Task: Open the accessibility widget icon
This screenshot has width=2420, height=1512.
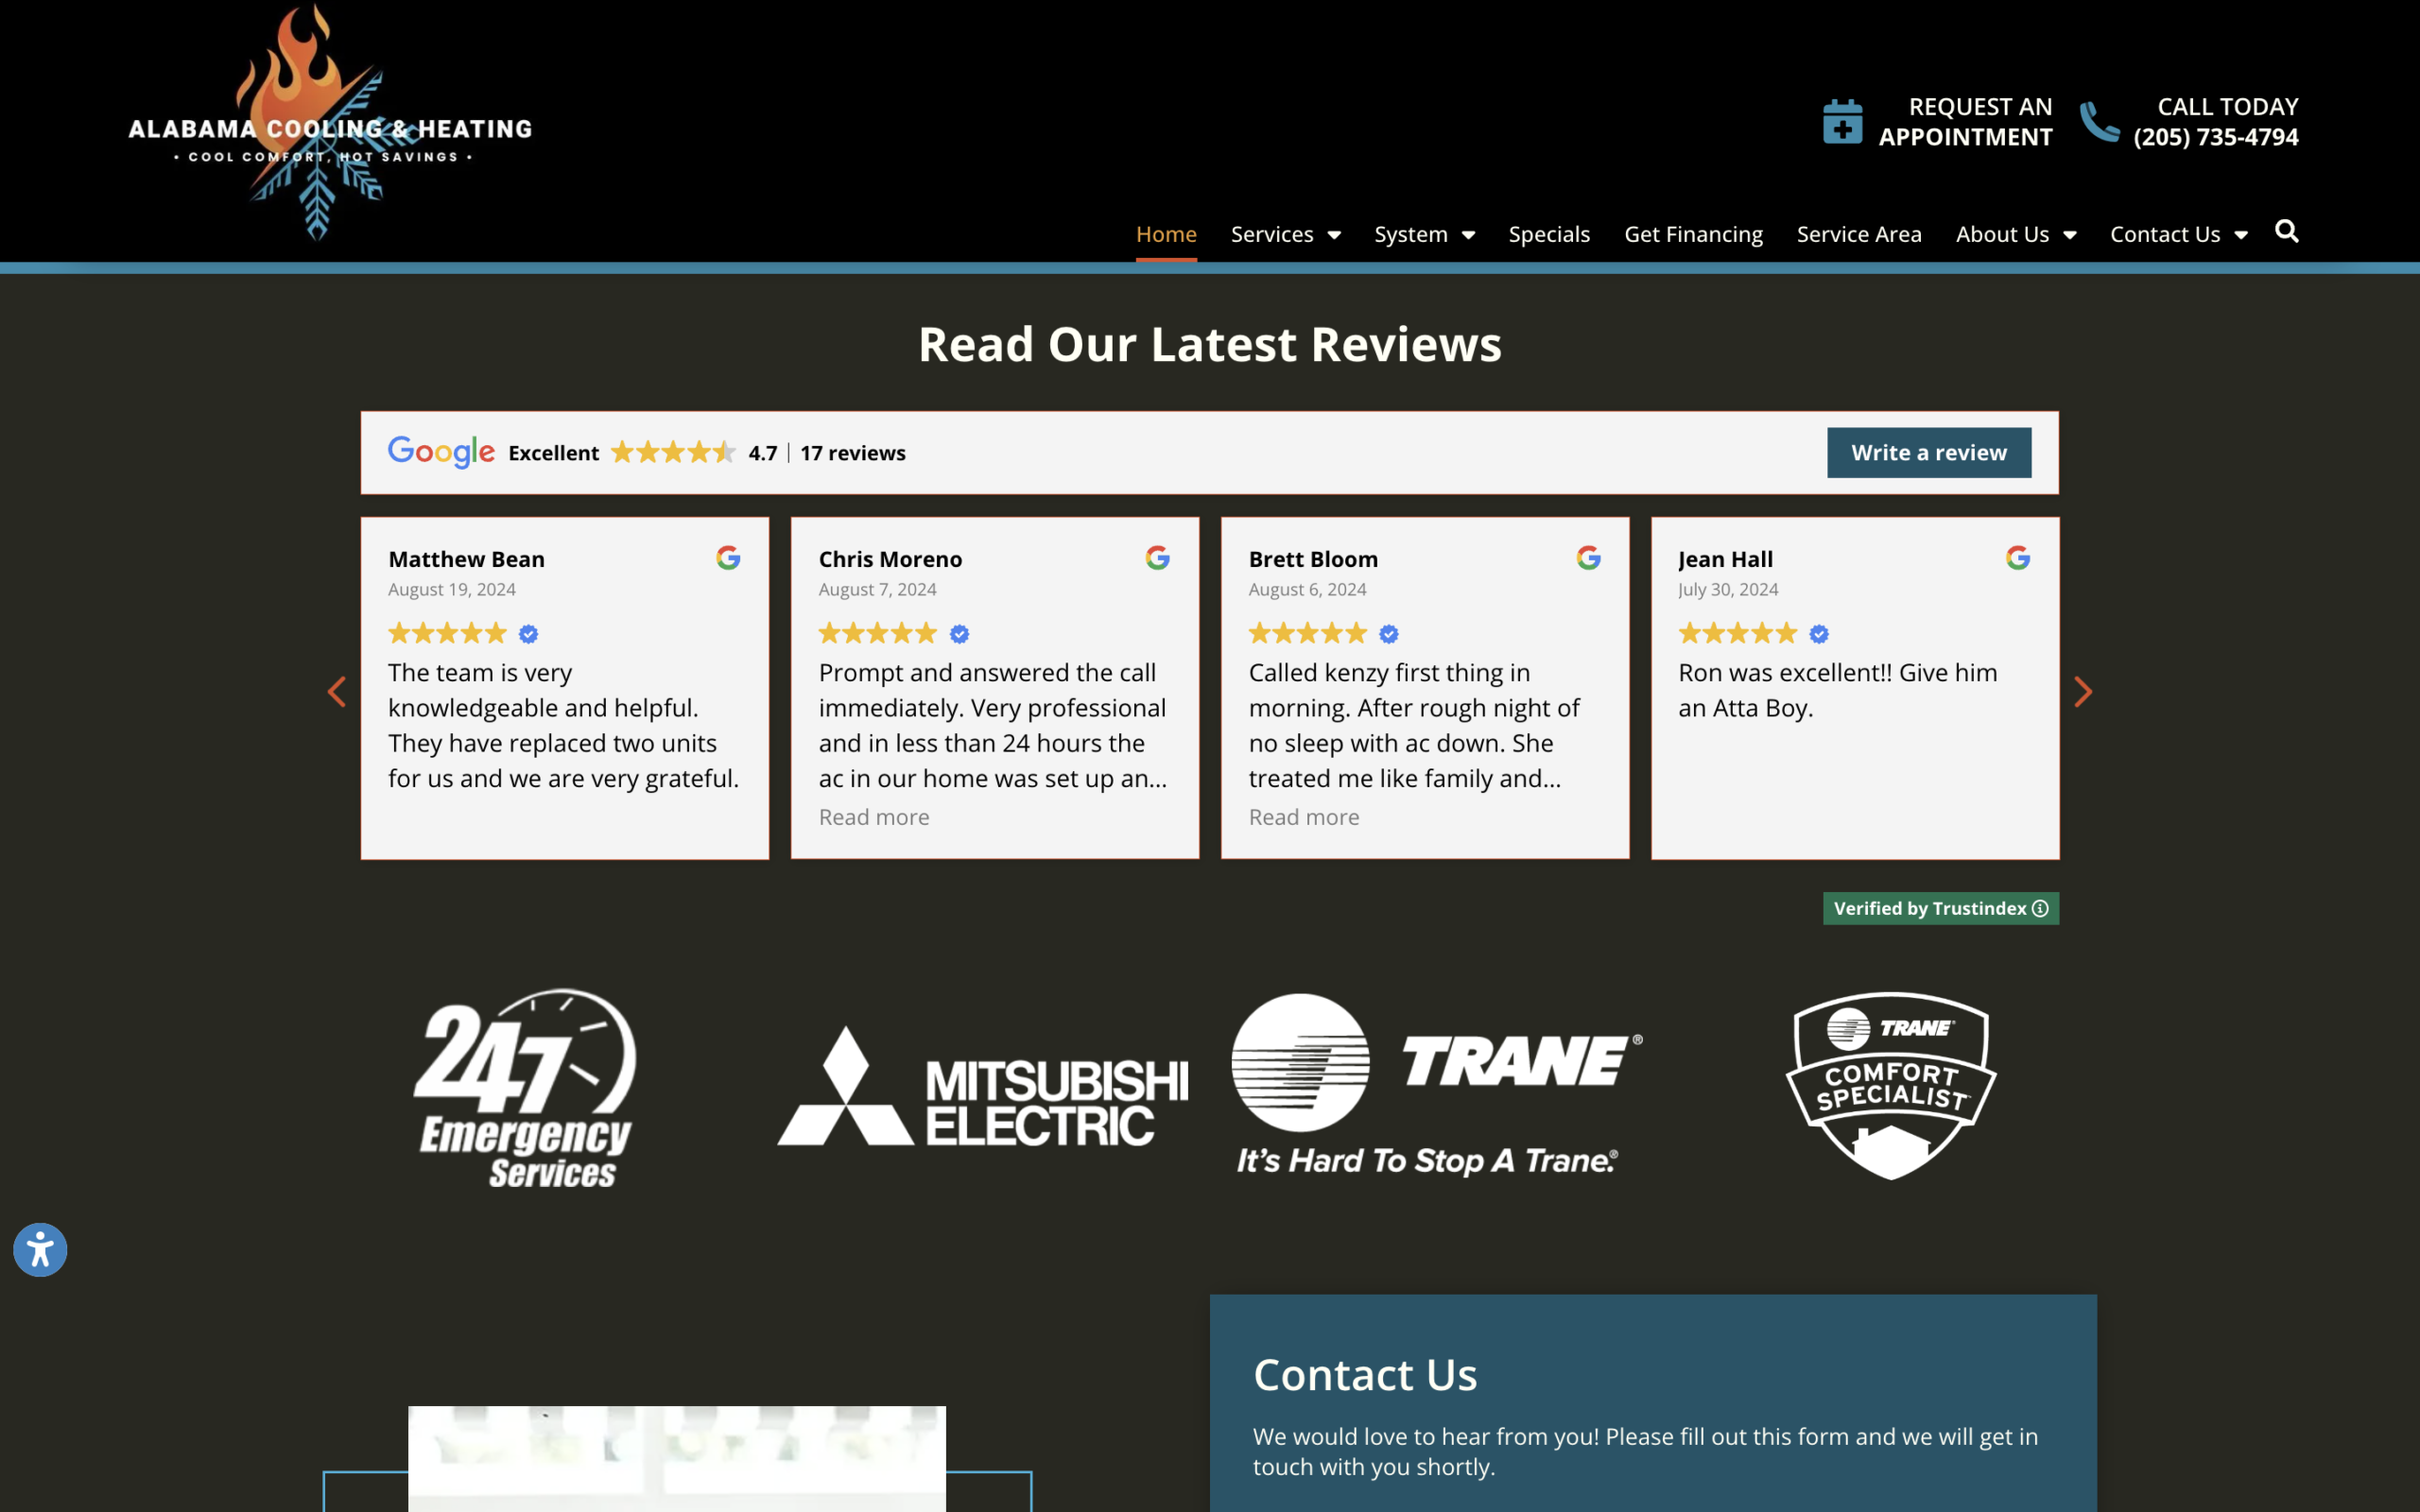Action: [40, 1249]
